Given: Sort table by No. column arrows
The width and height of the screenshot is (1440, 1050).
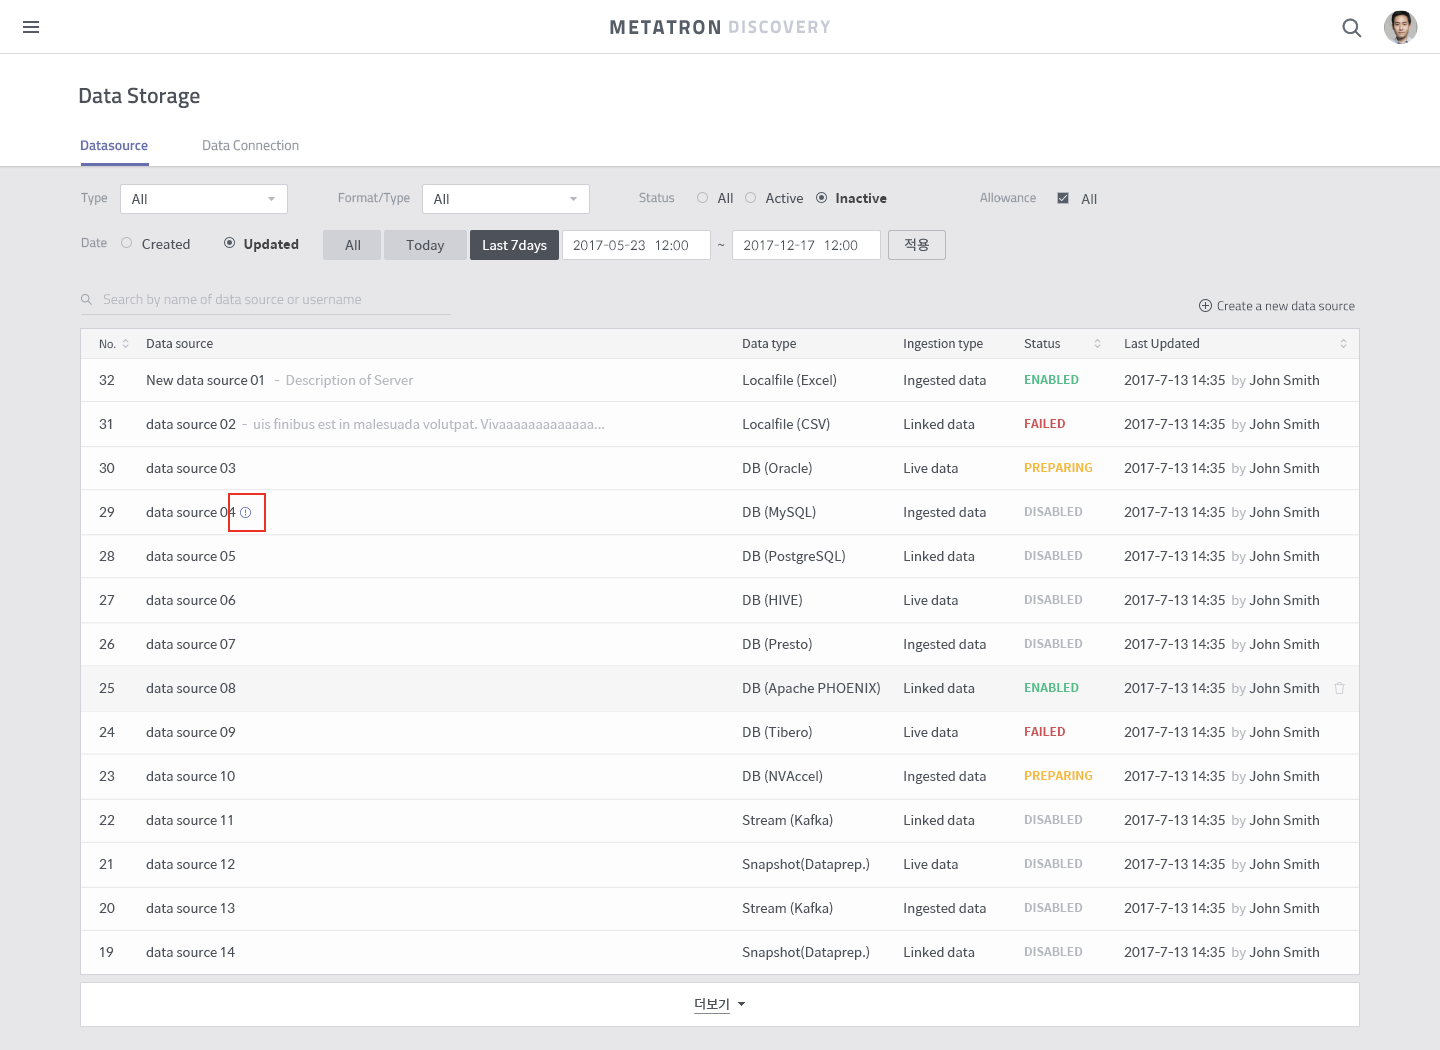Looking at the screenshot, I should [125, 344].
